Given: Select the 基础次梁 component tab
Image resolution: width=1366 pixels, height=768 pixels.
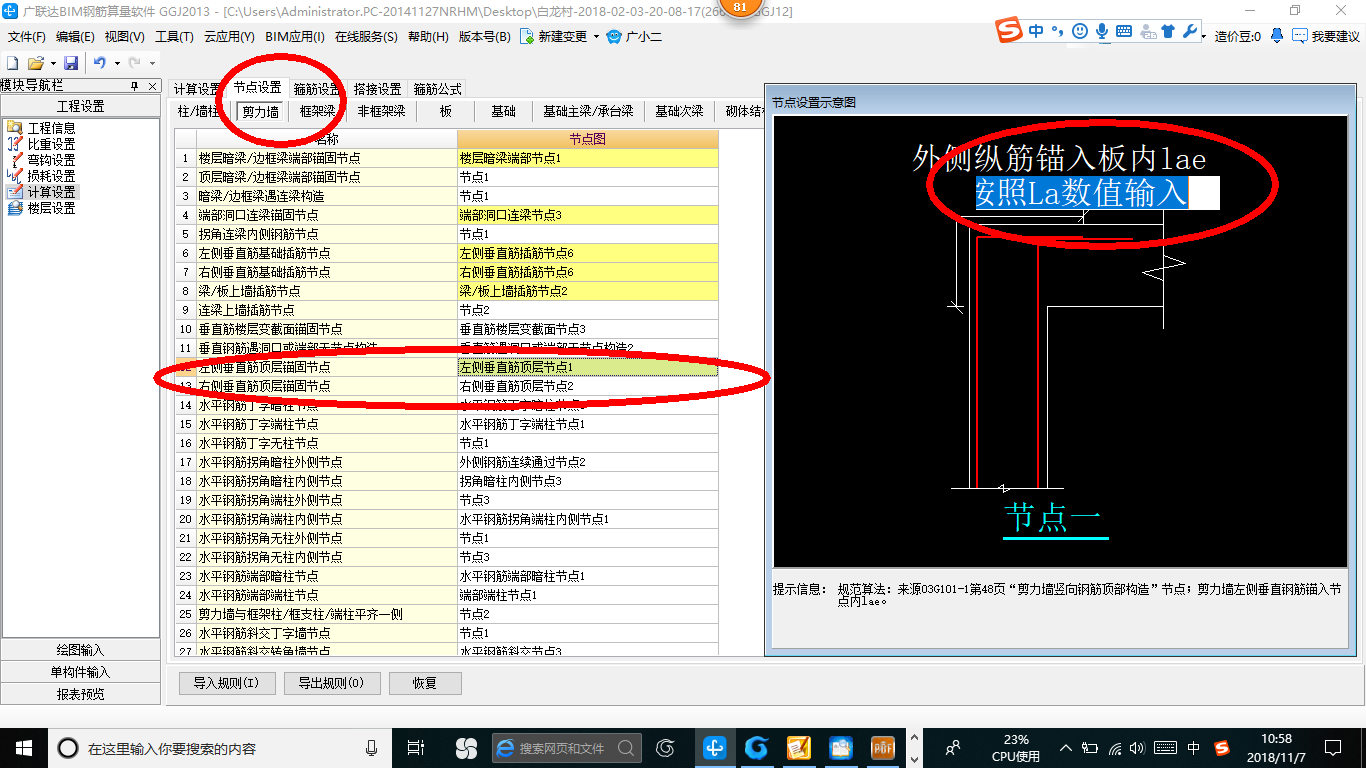Looking at the screenshot, I should [x=680, y=111].
